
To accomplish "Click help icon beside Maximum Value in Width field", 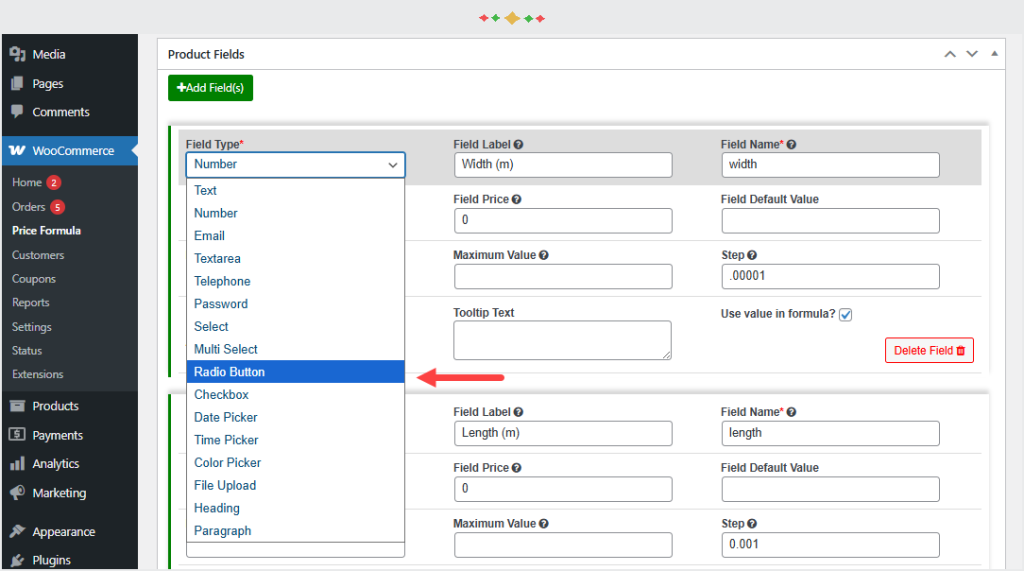I will point(544,255).
